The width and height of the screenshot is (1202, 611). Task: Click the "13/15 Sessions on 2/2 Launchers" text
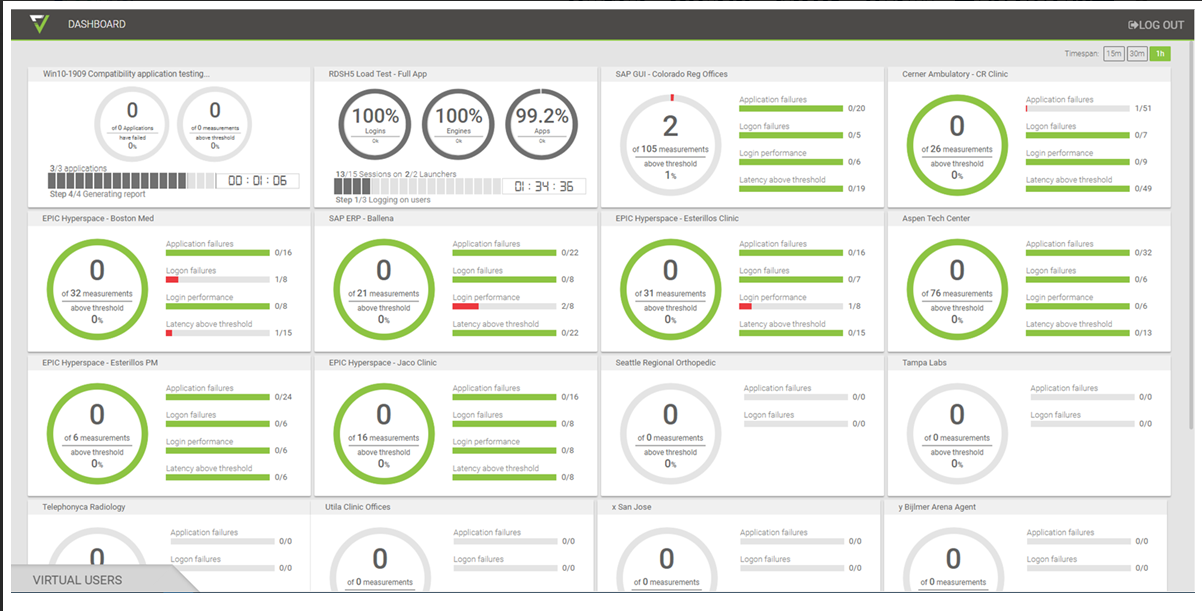(x=396, y=174)
